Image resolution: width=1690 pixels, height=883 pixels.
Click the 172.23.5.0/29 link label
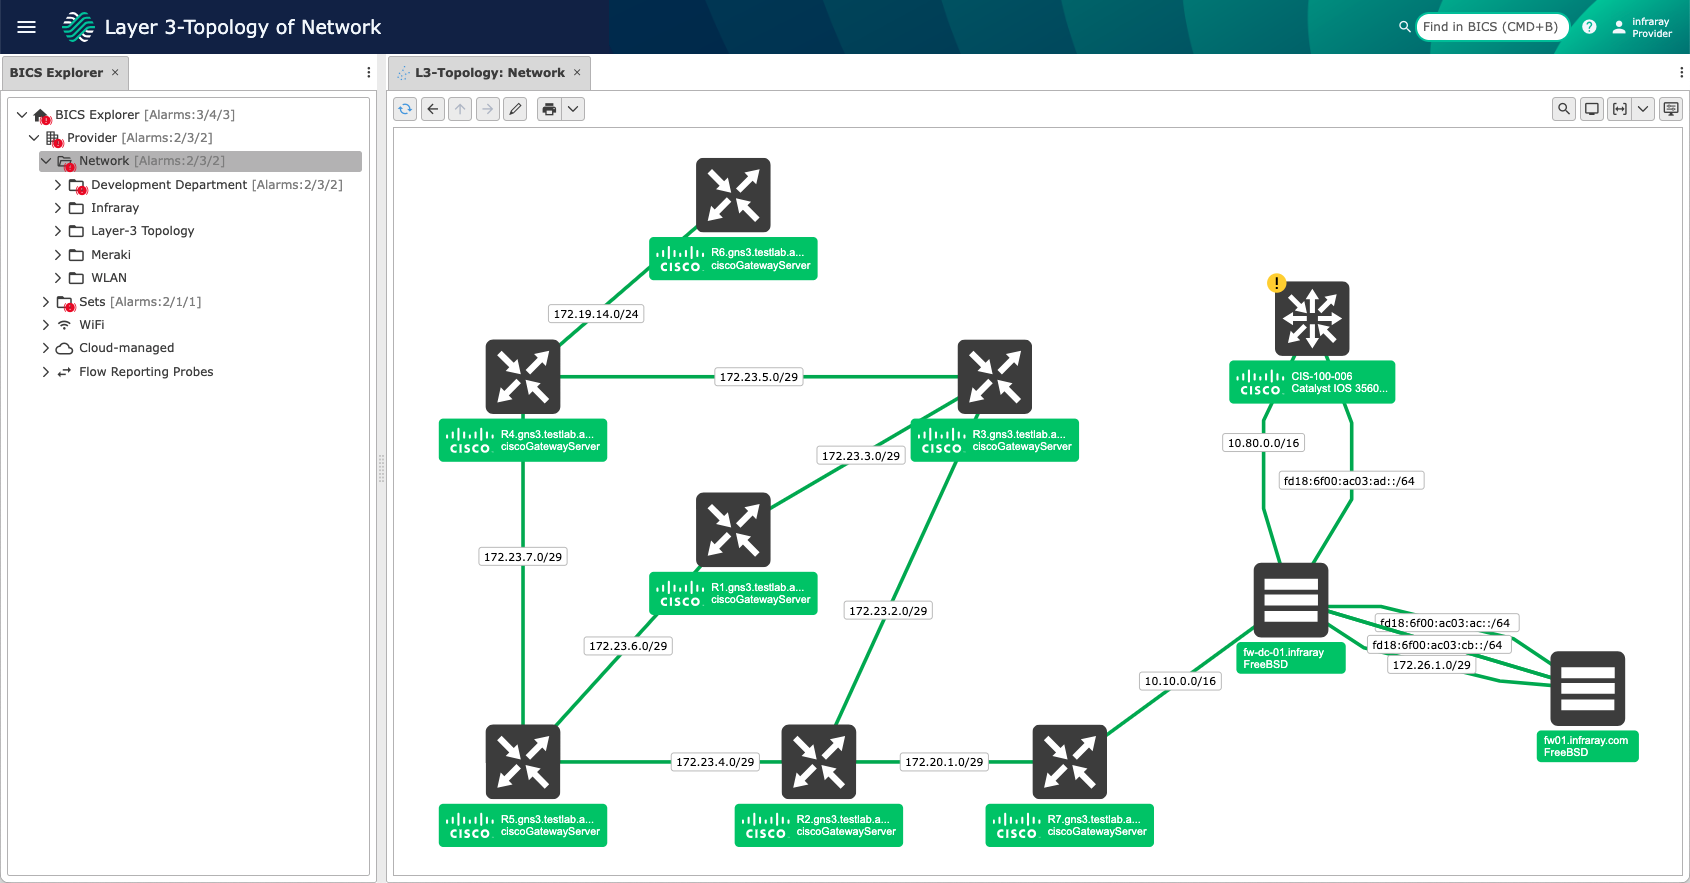pos(759,377)
